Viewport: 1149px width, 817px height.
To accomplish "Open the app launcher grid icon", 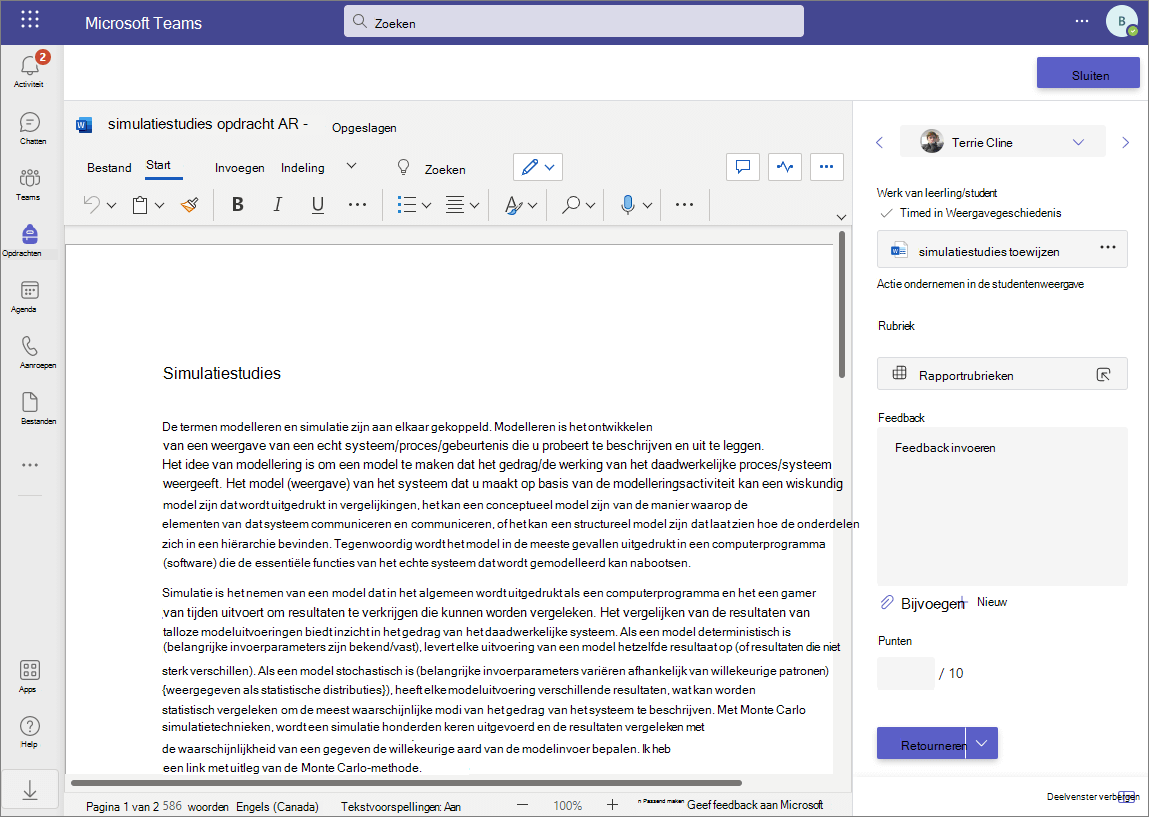I will pyautogui.click(x=30, y=20).
